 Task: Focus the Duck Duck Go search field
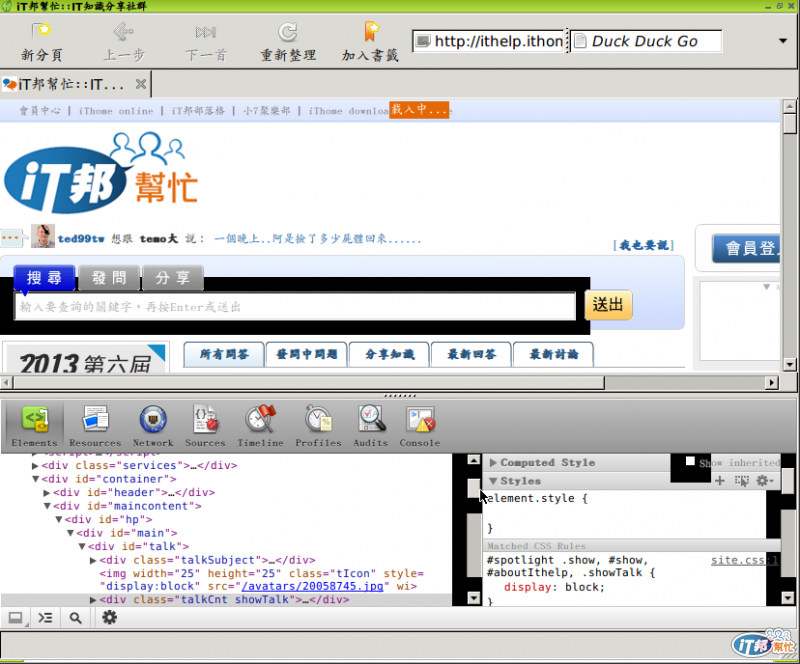[646, 41]
